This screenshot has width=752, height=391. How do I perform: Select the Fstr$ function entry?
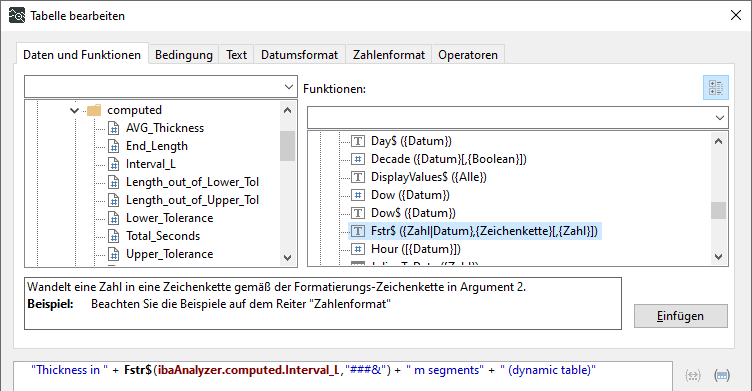(484, 231)
